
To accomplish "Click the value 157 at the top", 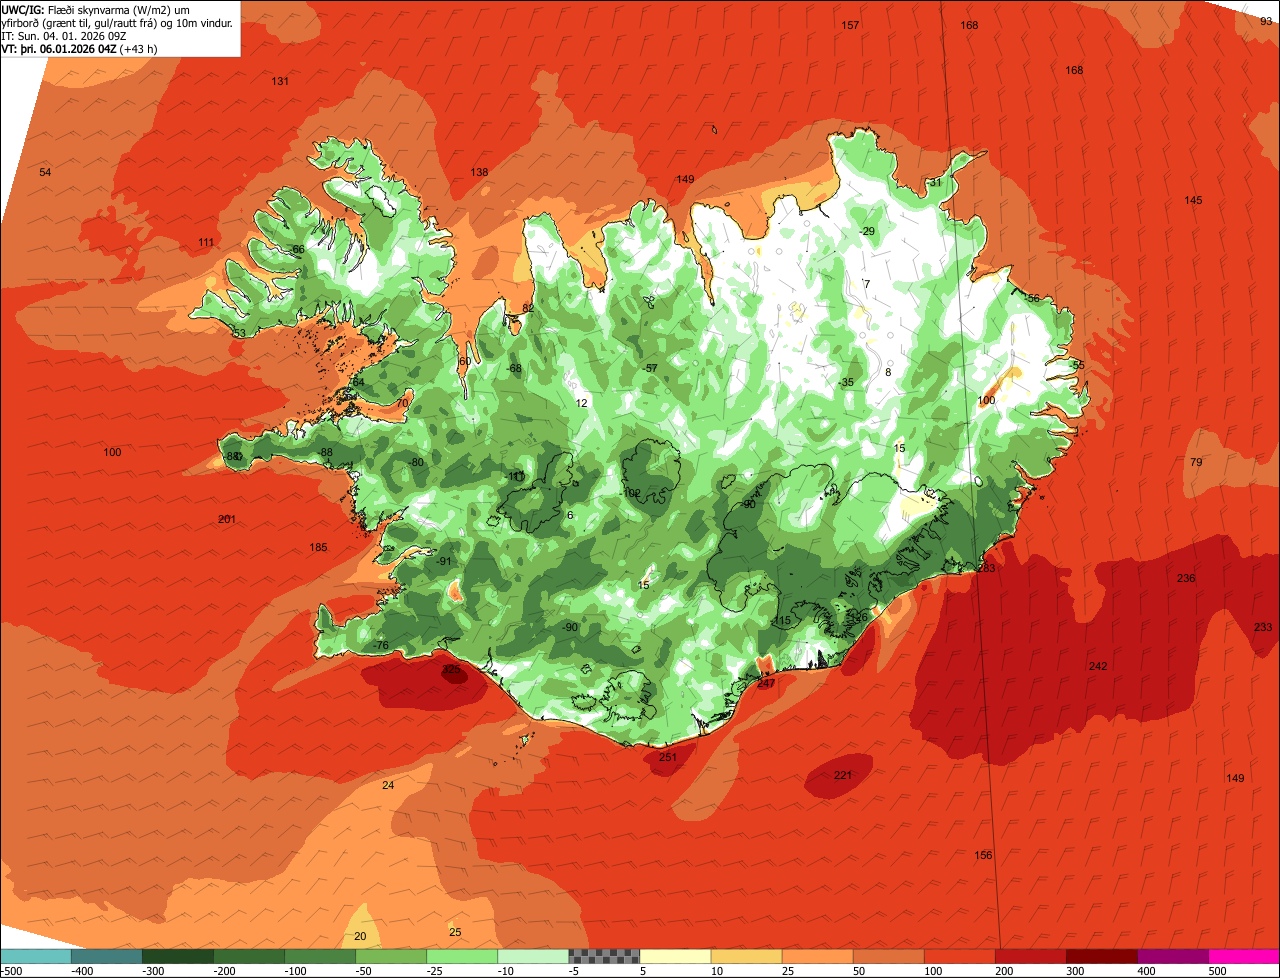I will pos(850,25).
